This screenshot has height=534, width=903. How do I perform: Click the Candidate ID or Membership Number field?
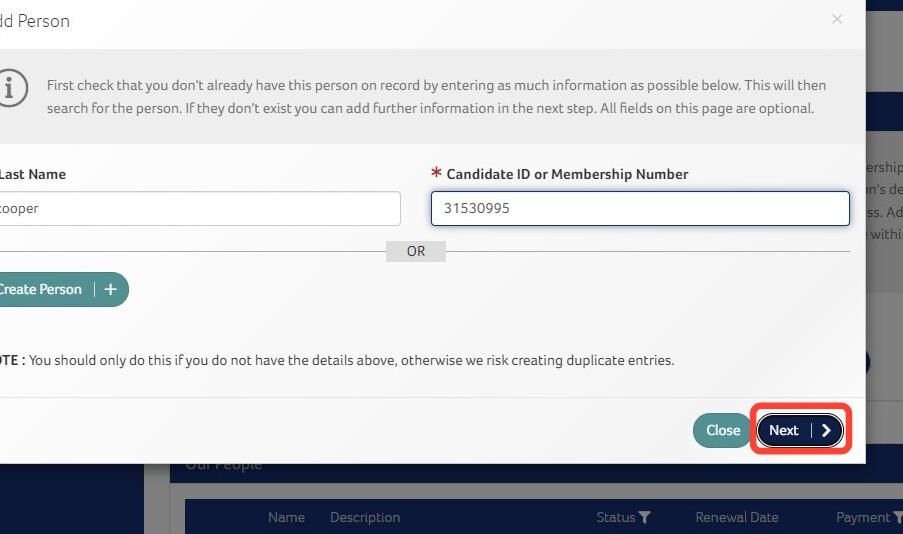[x=640, y=209]
